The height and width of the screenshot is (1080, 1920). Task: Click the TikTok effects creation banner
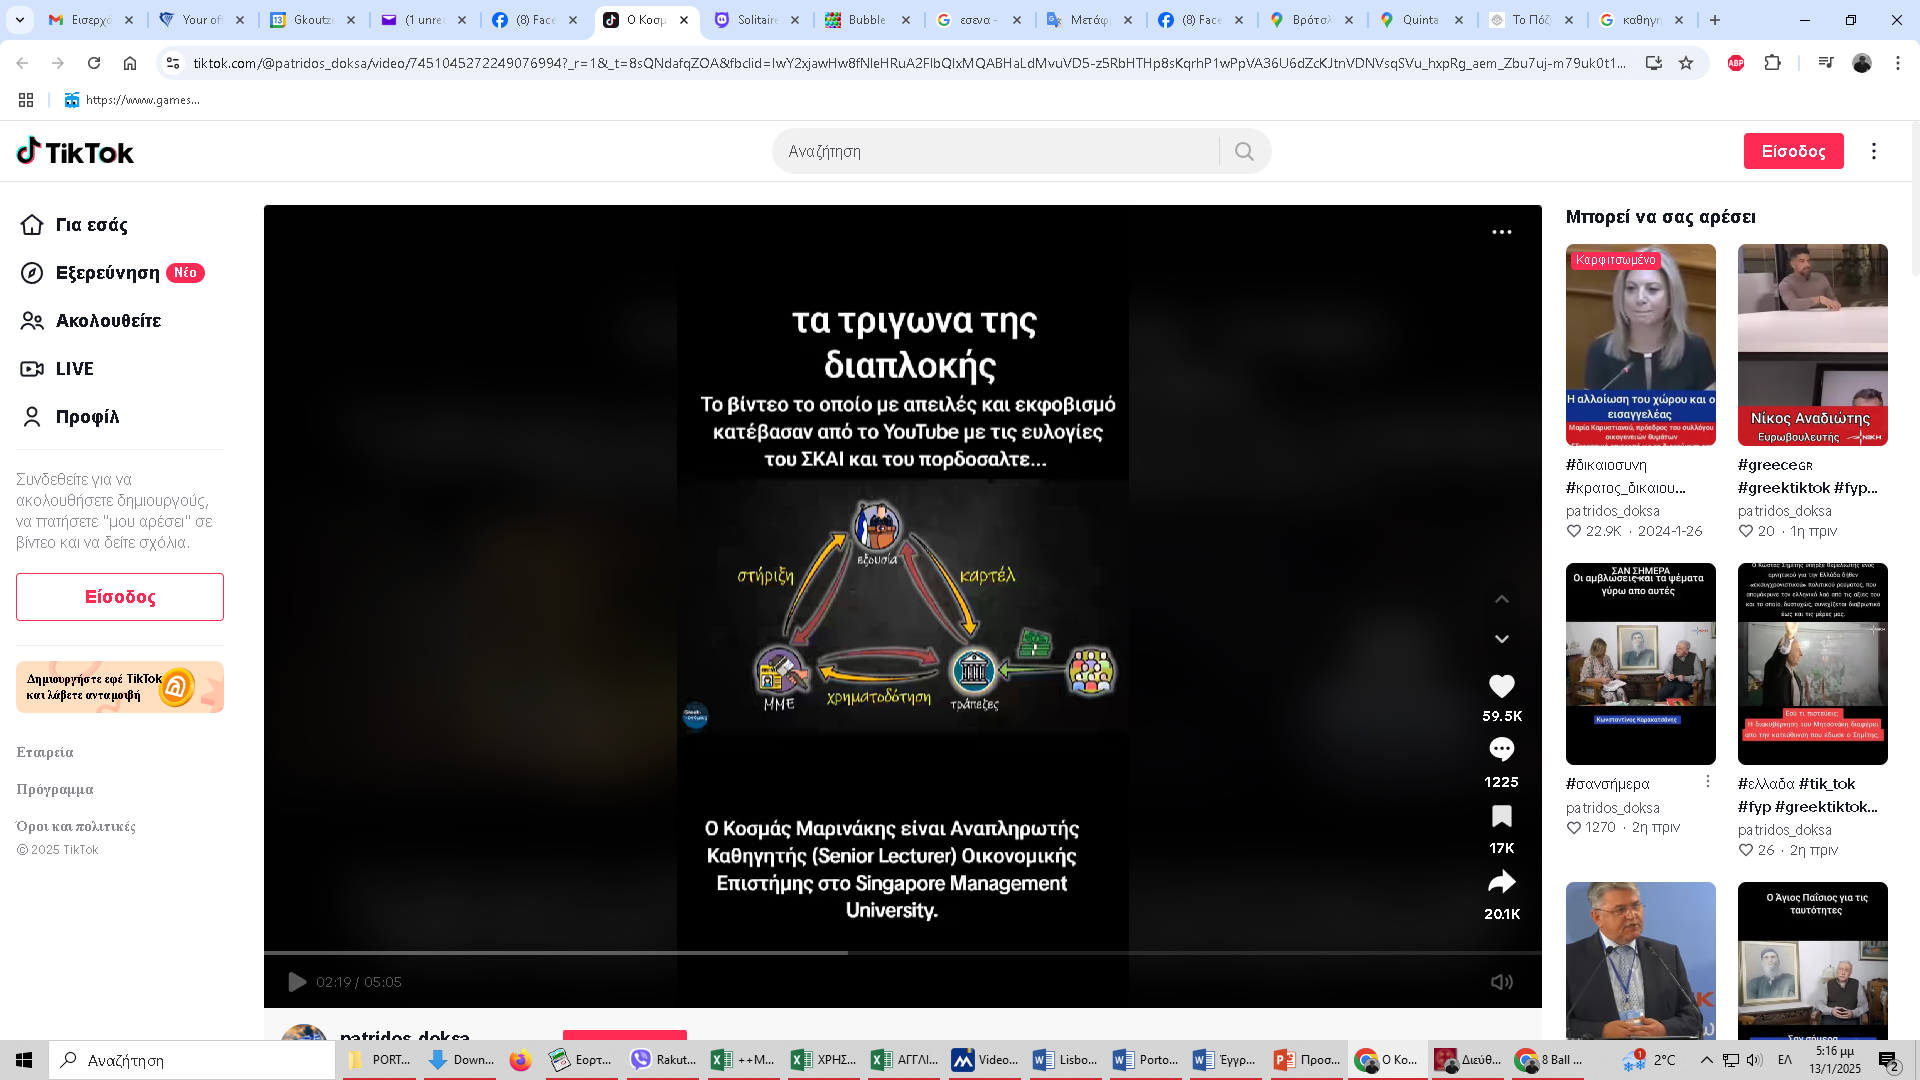[120, 687]
